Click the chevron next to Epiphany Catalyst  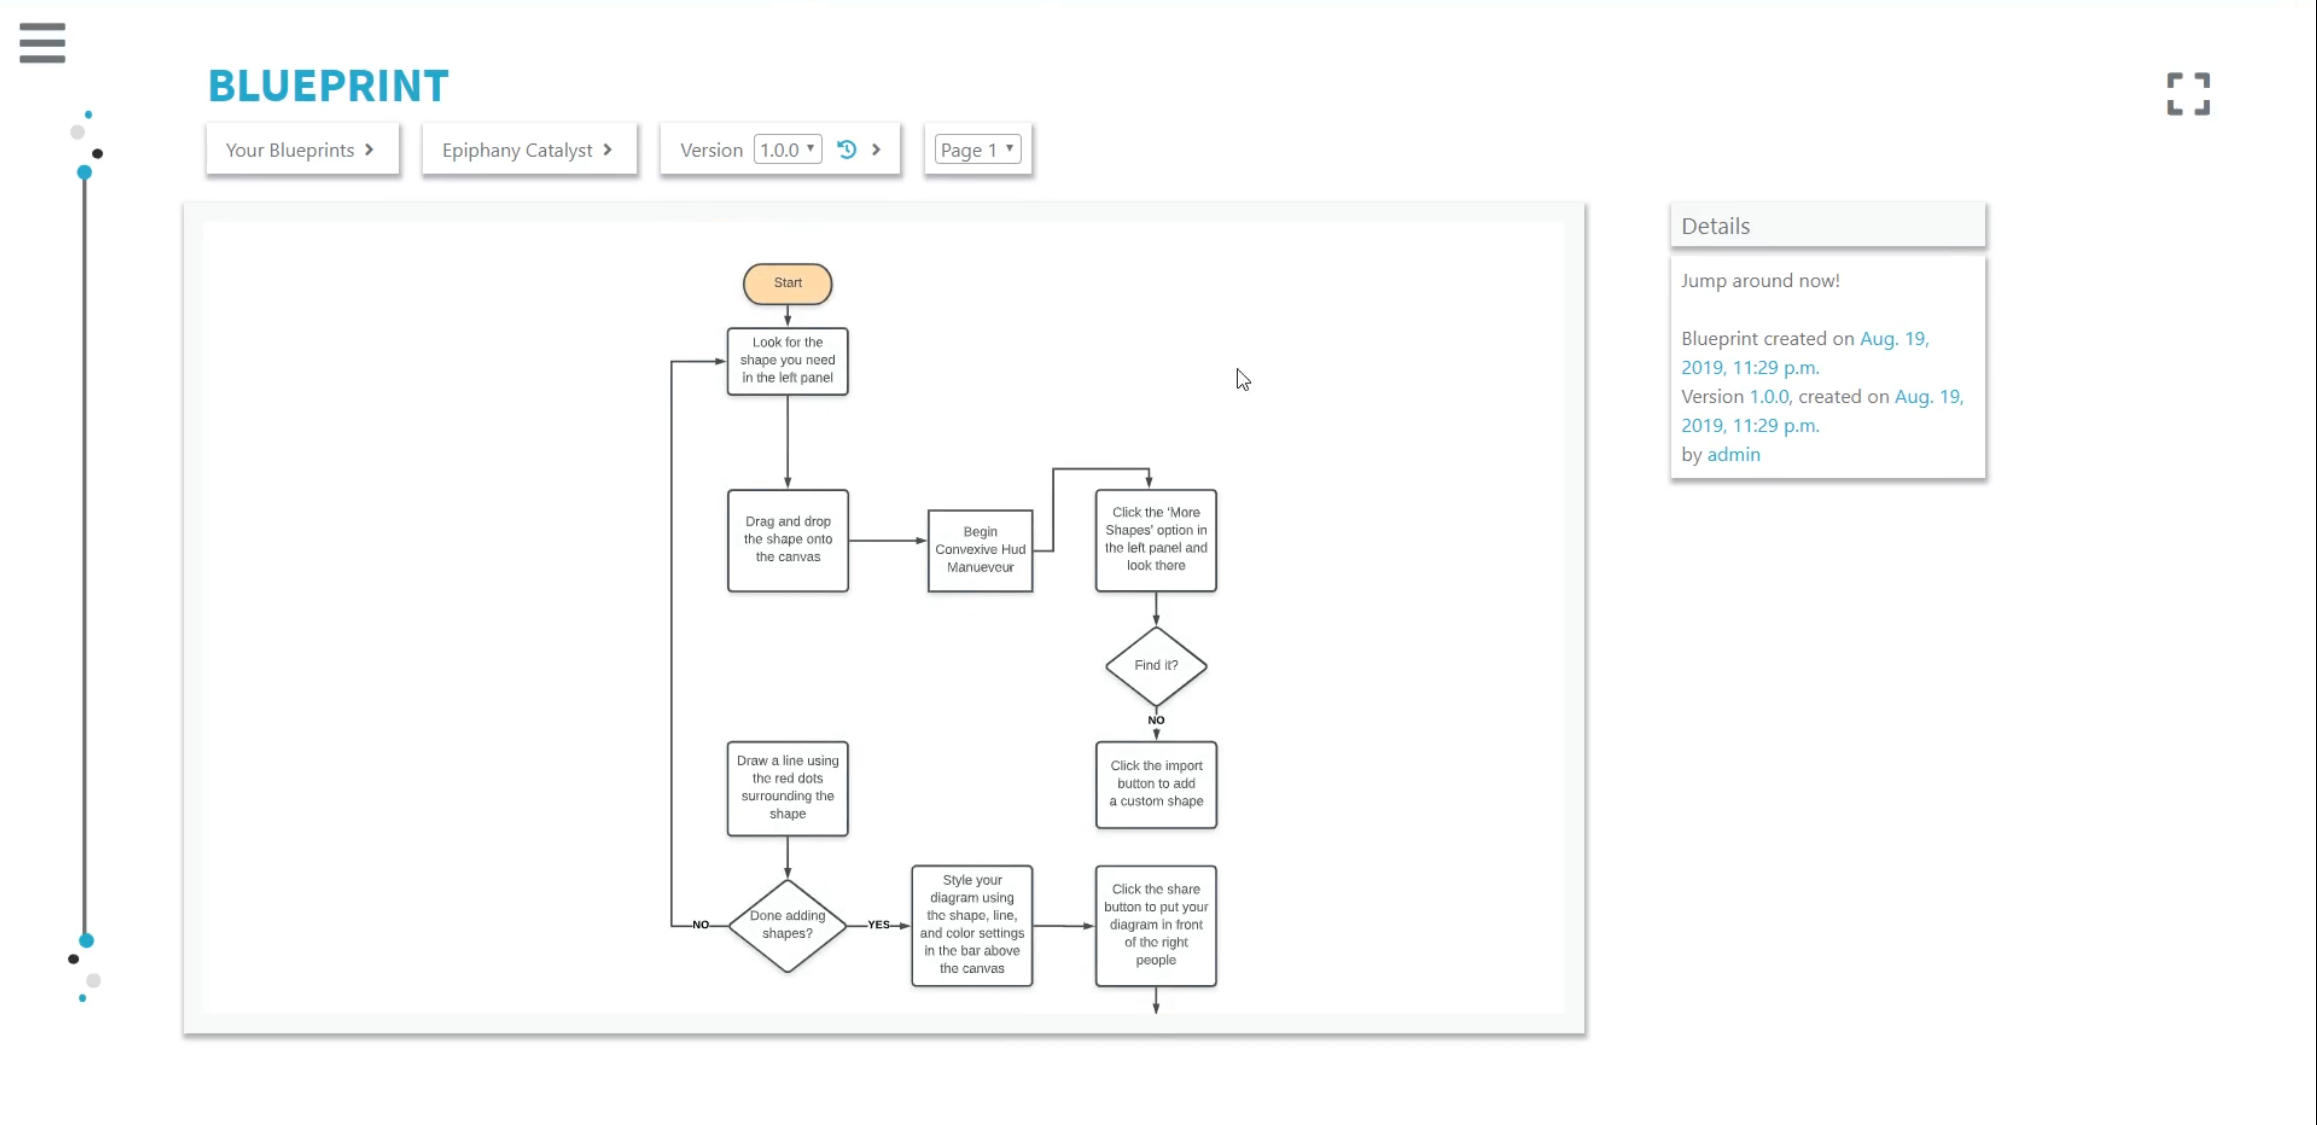pyautogui.click(x=608, y=149)
